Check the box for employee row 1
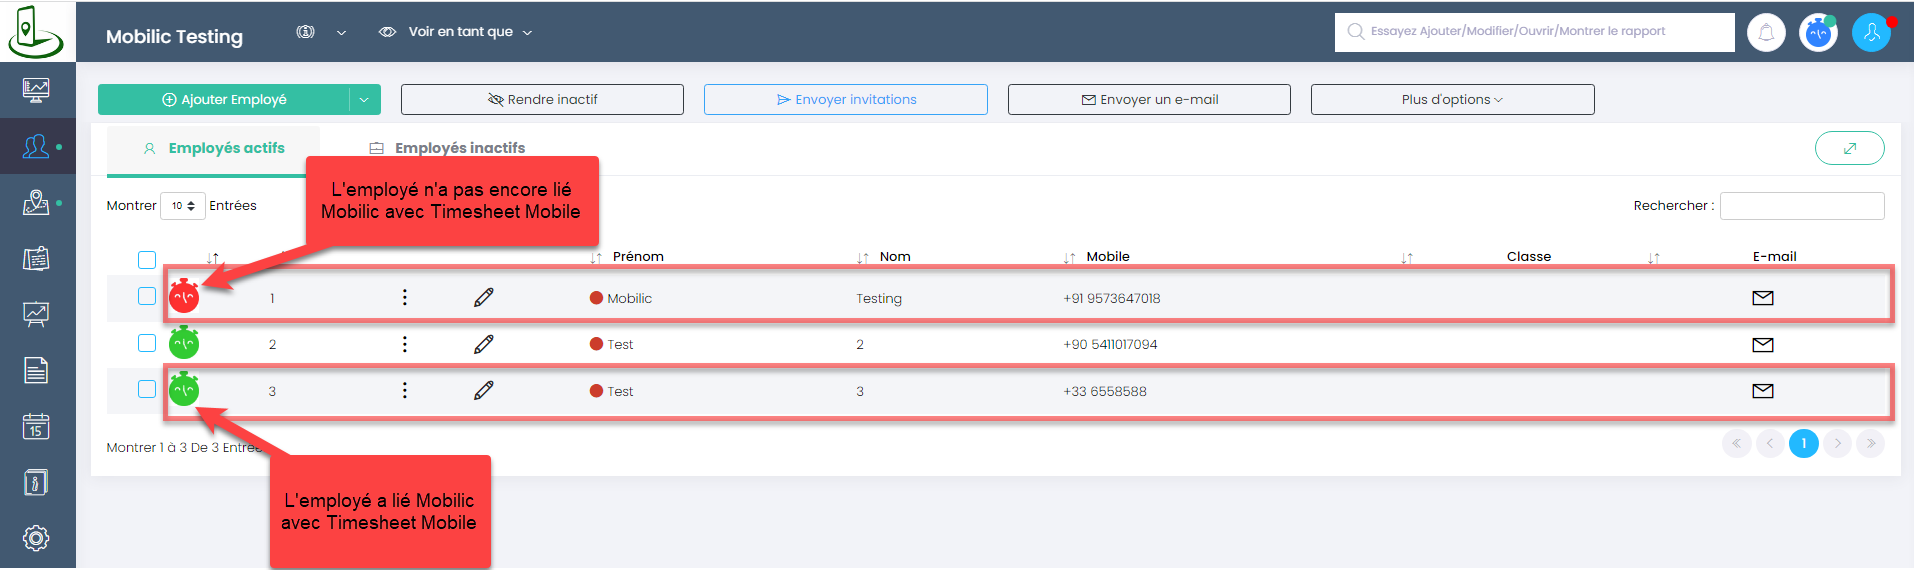This screenshot has width=1914, height=570. click(147, 296)
